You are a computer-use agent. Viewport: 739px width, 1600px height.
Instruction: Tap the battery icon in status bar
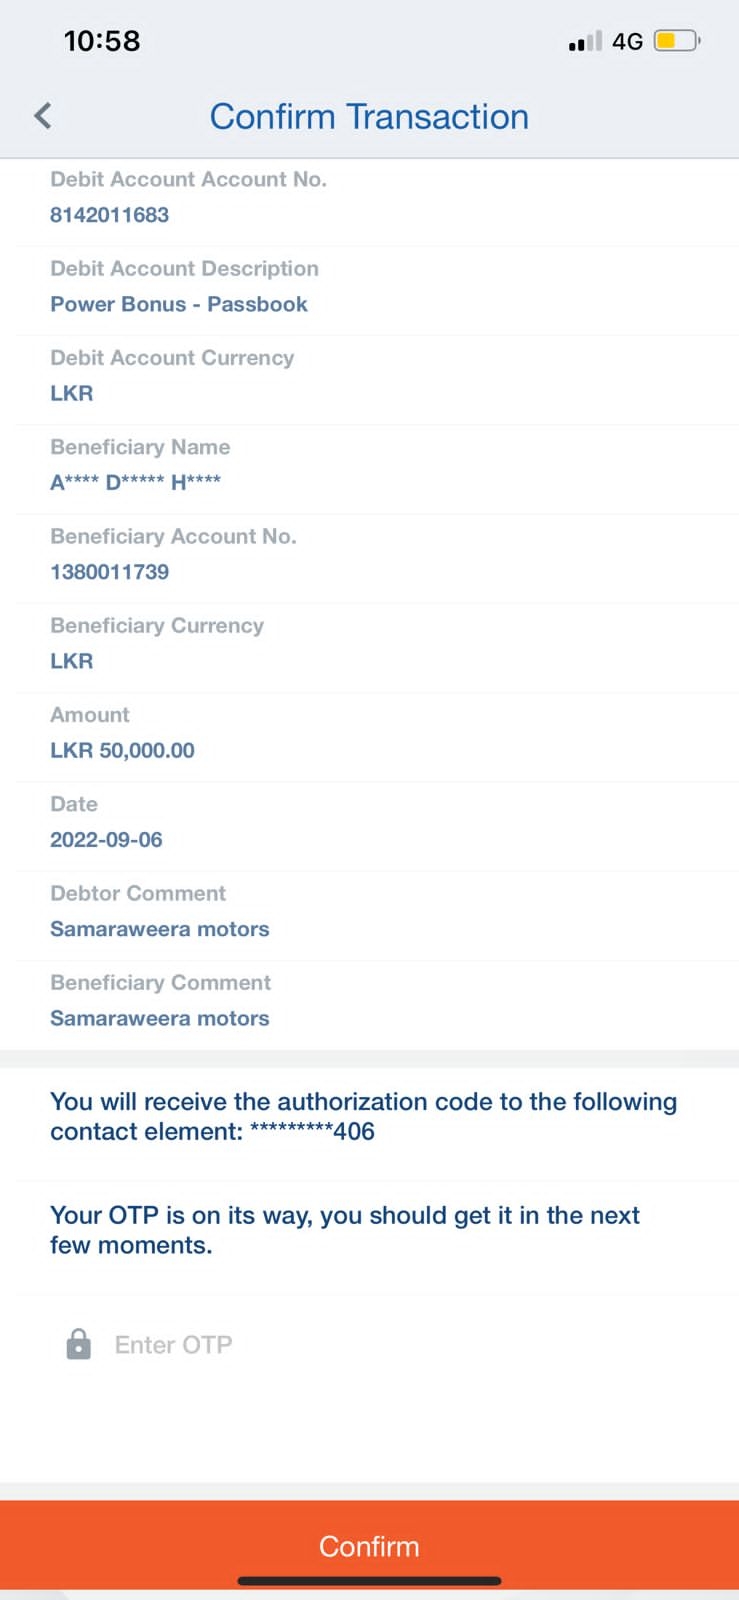677,41
